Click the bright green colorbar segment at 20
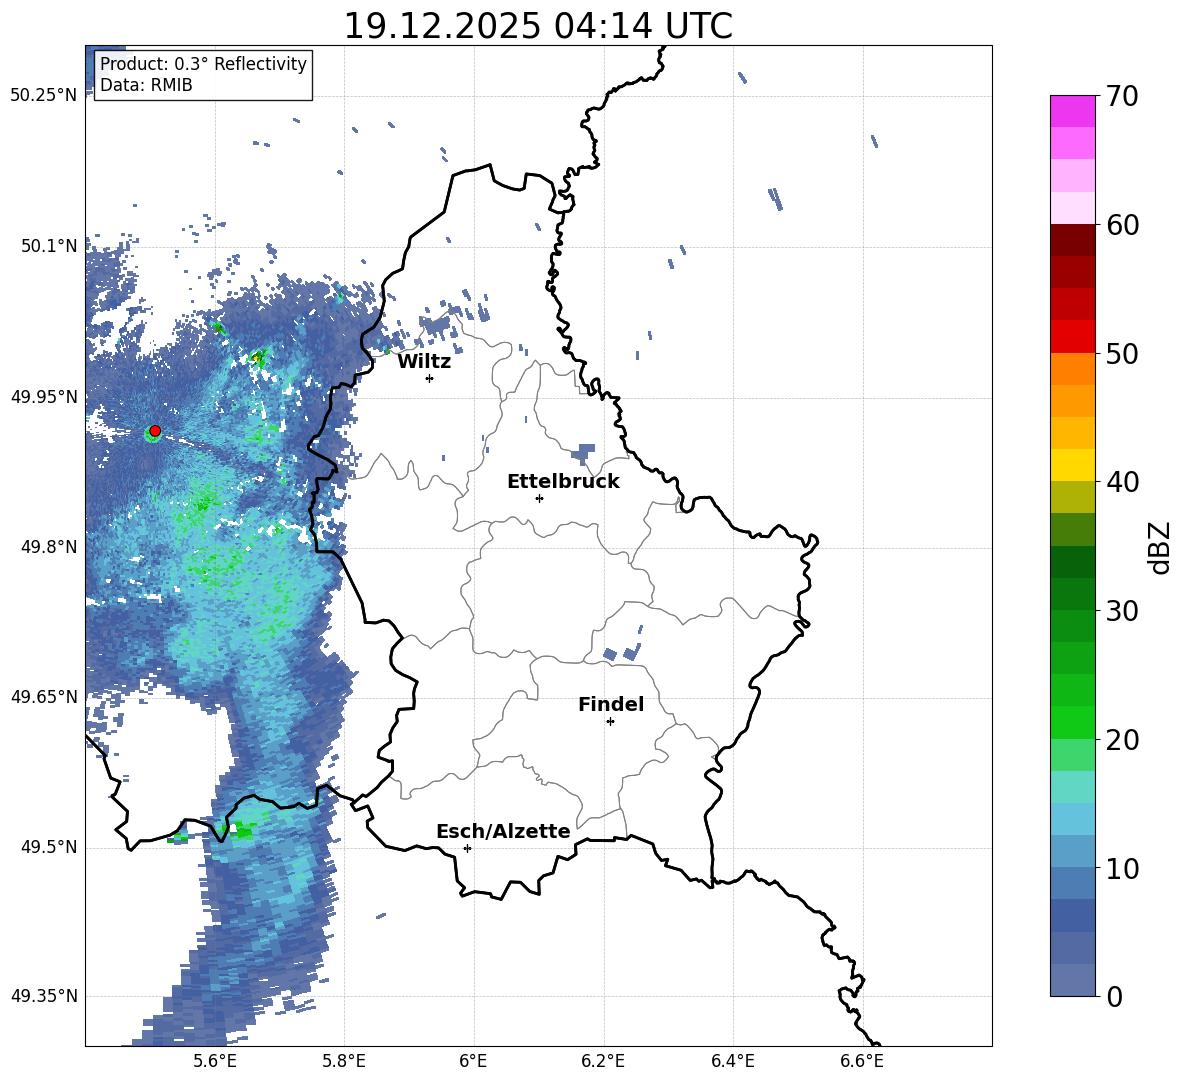 pos(1072,722)
